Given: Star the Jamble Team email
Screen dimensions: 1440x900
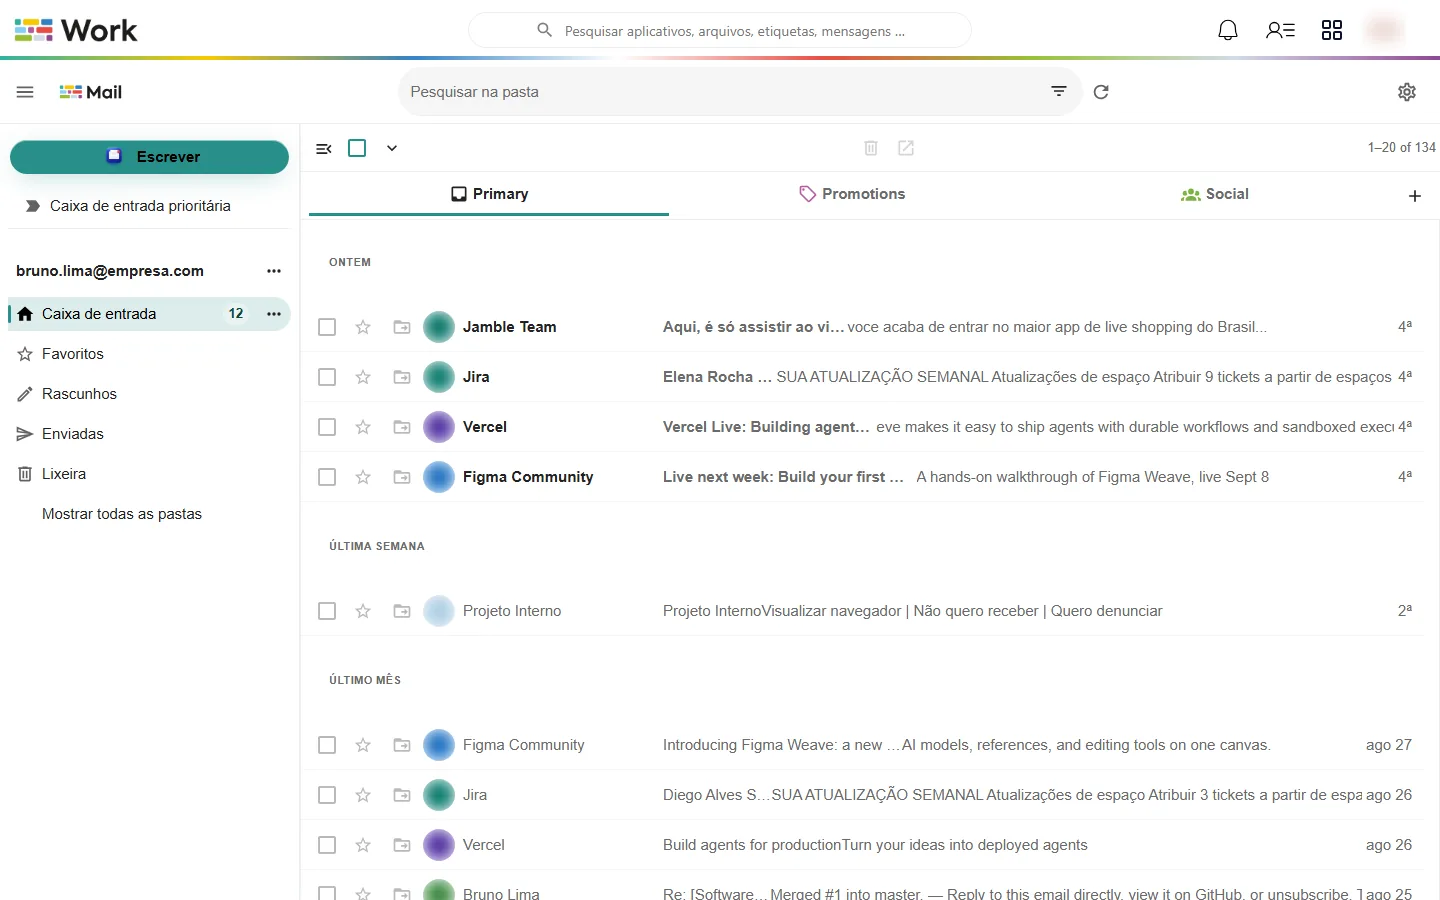Looking at the screenshot, I should (363, 327).
